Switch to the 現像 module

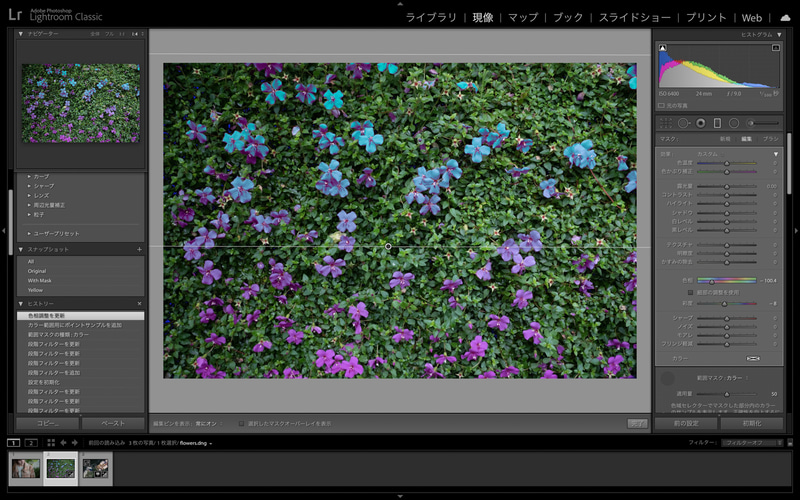click(x=483, y=18)
